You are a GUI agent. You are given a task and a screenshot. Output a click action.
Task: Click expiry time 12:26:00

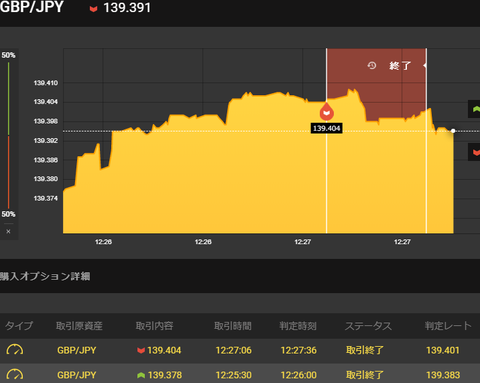[298, 375]
